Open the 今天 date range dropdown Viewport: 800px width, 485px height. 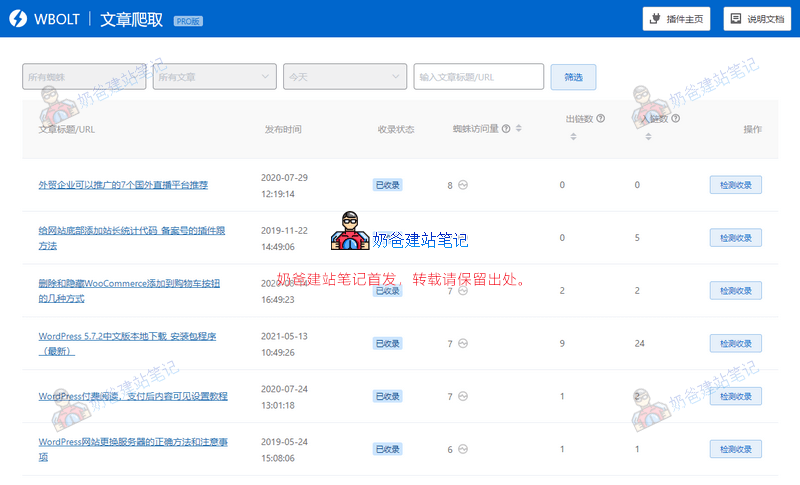pyautogui.click(x=345, y=76)
